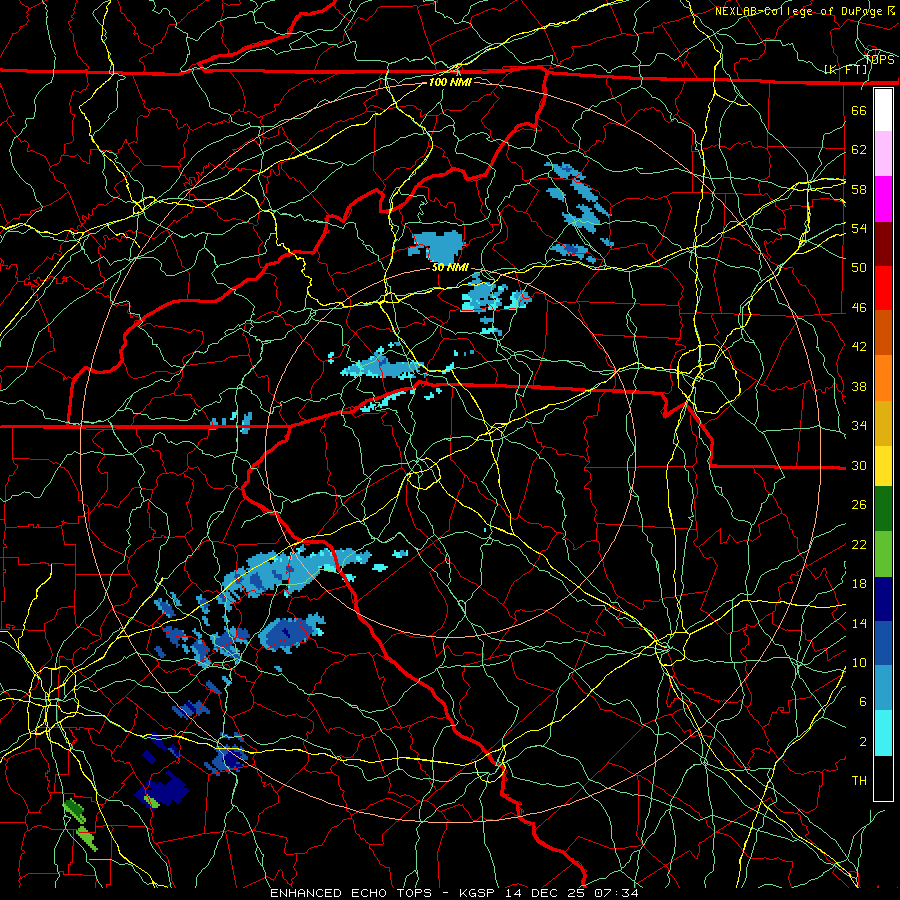Click the "ENHANCED ECHO TOPS" caption text

351,893
